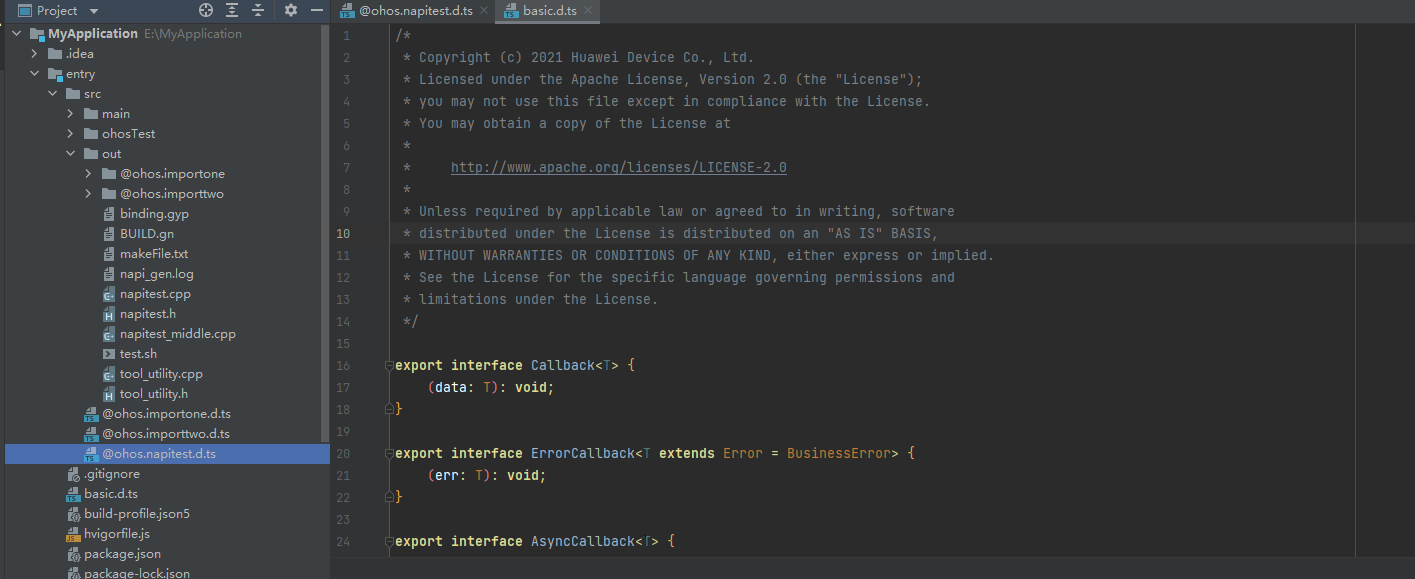Toggle code folding for Callback interface

click(x=389, y=366)
